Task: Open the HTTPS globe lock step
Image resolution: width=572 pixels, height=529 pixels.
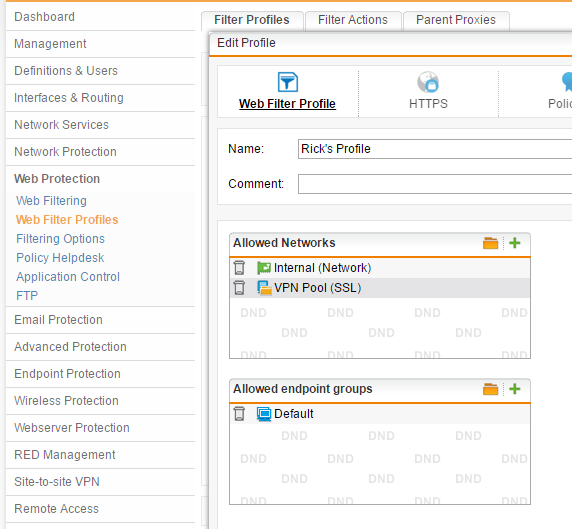Action: point(428,82)
